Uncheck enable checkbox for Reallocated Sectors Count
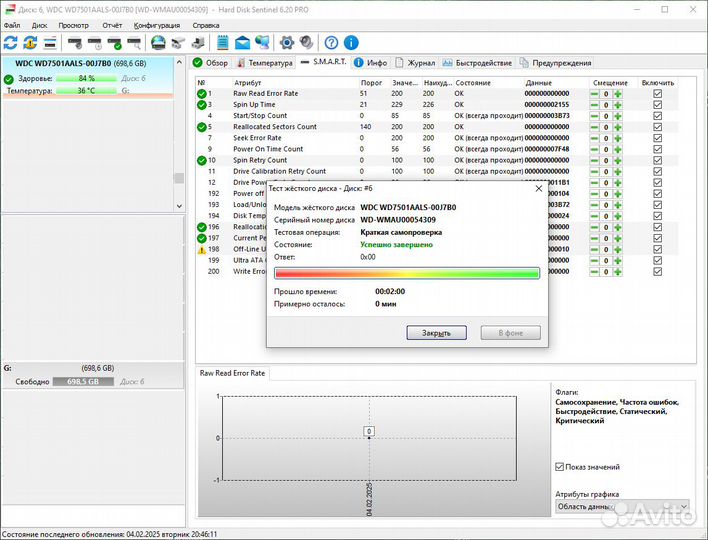This screenshot has width=708, height=540. [657, 127]
